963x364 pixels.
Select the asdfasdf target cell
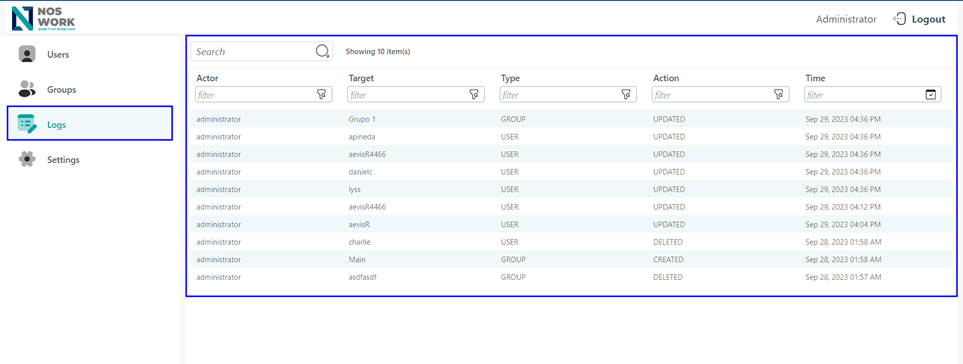(362, 277)
